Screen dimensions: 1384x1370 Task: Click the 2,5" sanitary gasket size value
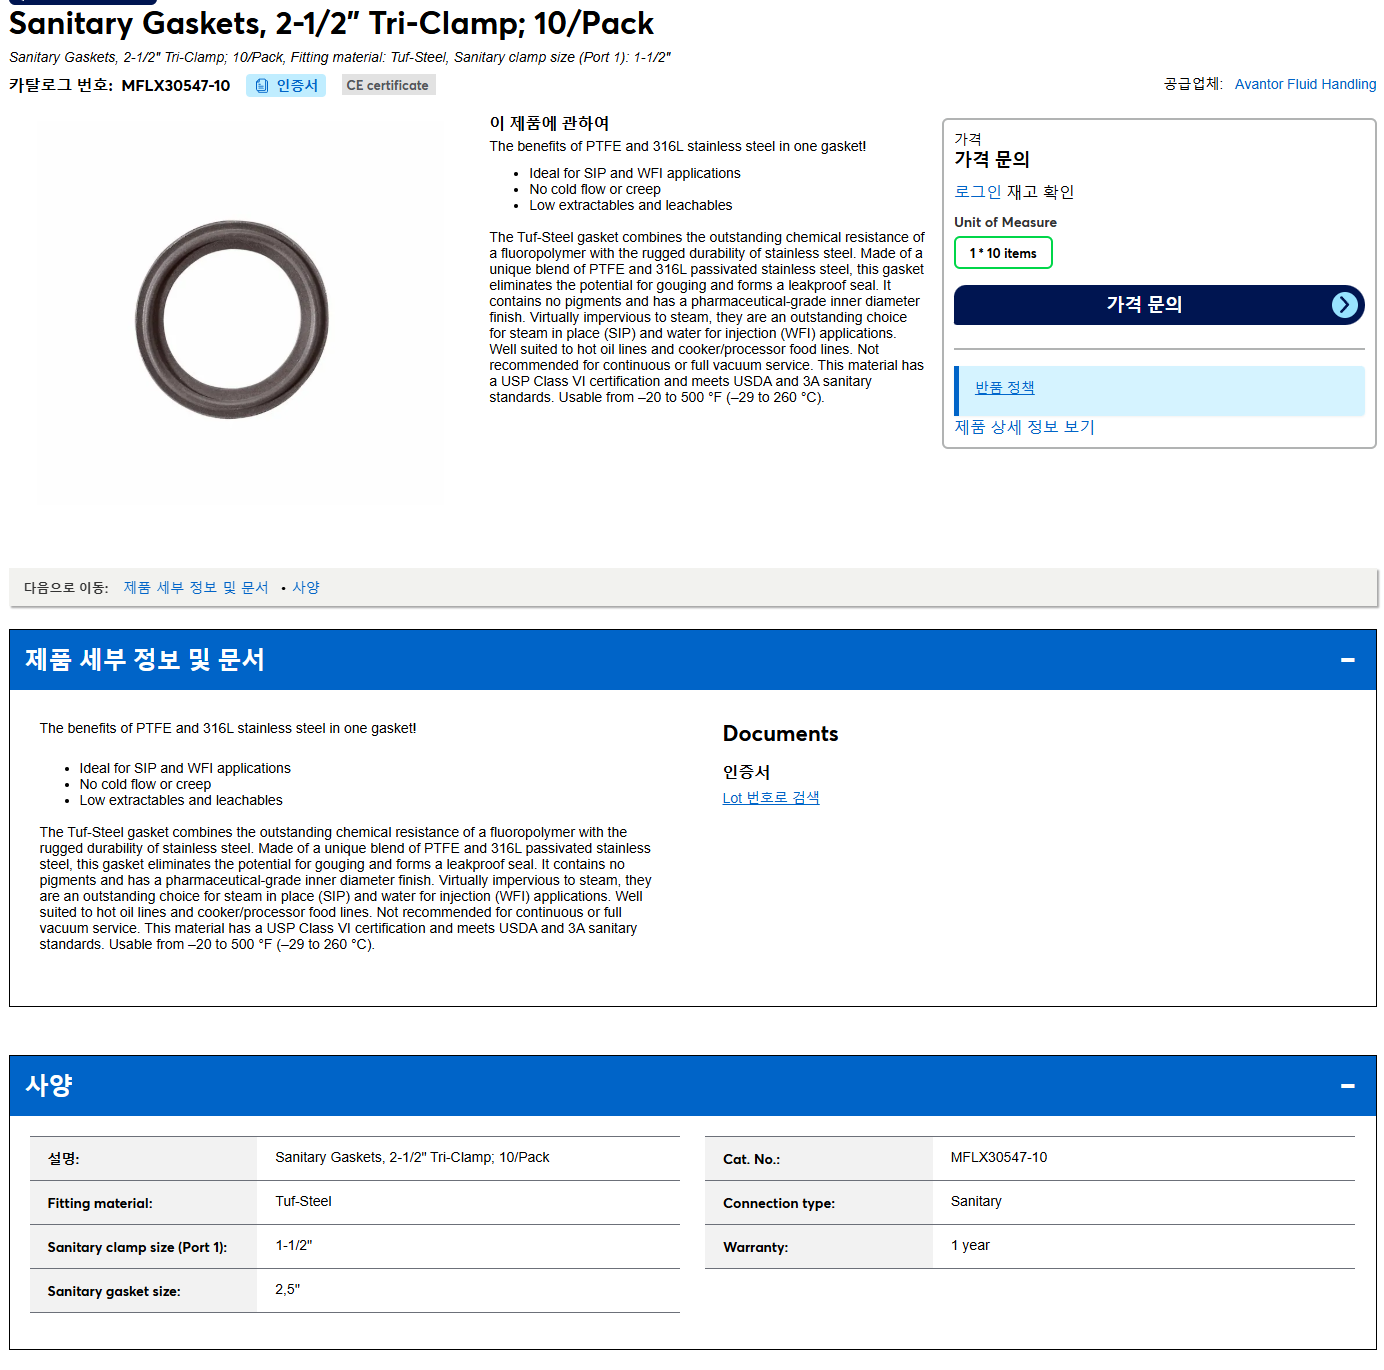click(x=287, y=1290)
